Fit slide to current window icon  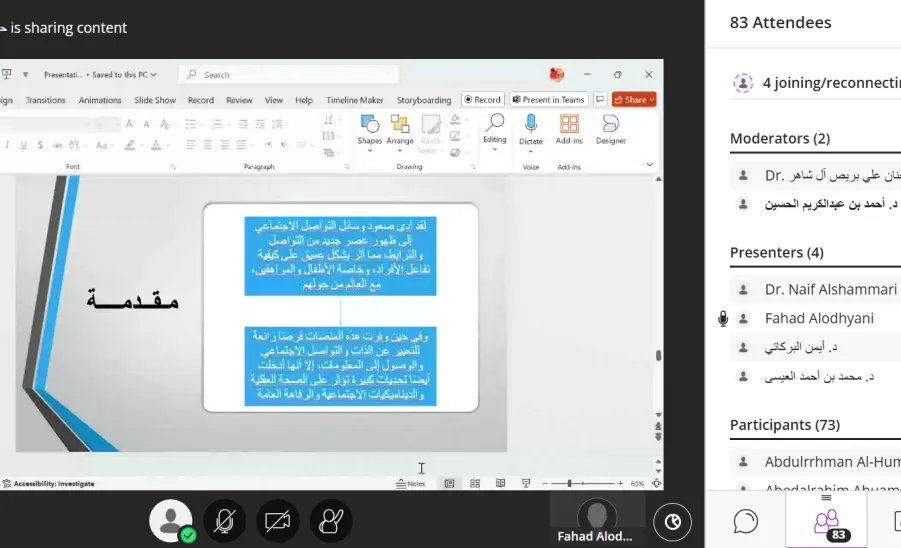(x=656, y=484)
